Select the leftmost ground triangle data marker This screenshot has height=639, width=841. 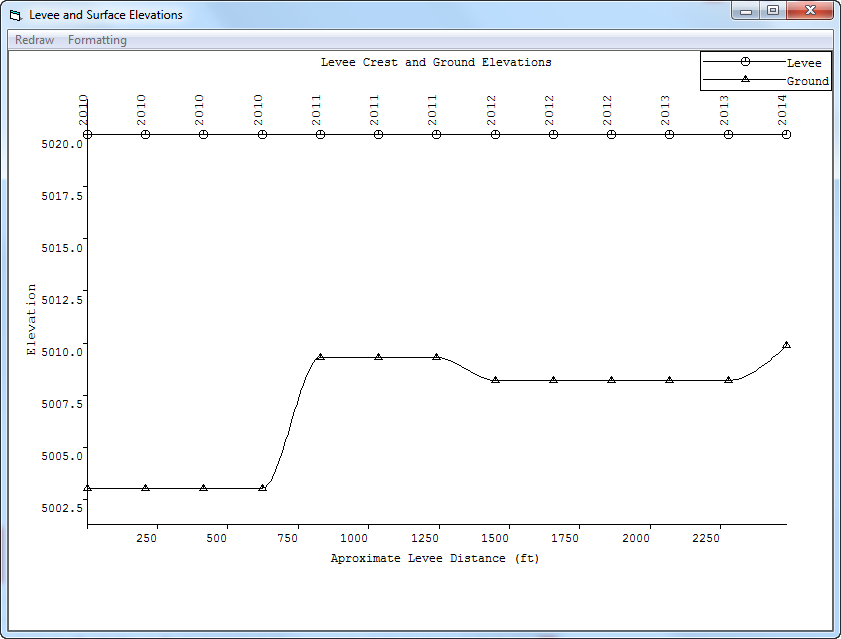coord(88,488)
